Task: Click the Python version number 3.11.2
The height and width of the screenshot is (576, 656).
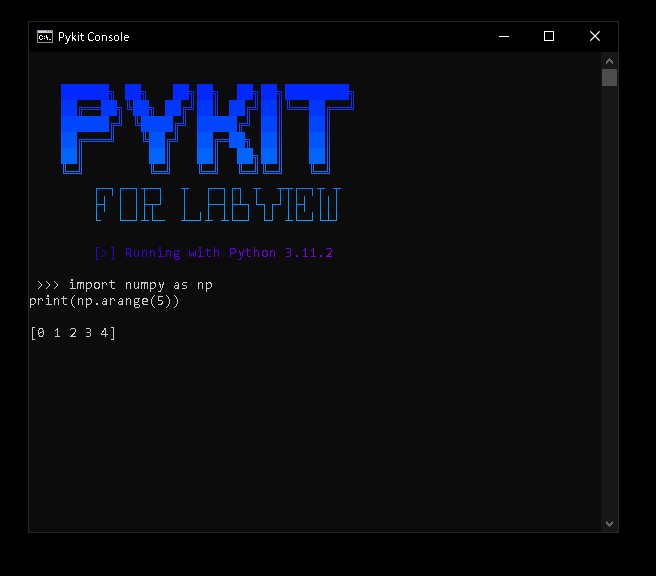Action: pyautogui.click(x=309, y=253)
